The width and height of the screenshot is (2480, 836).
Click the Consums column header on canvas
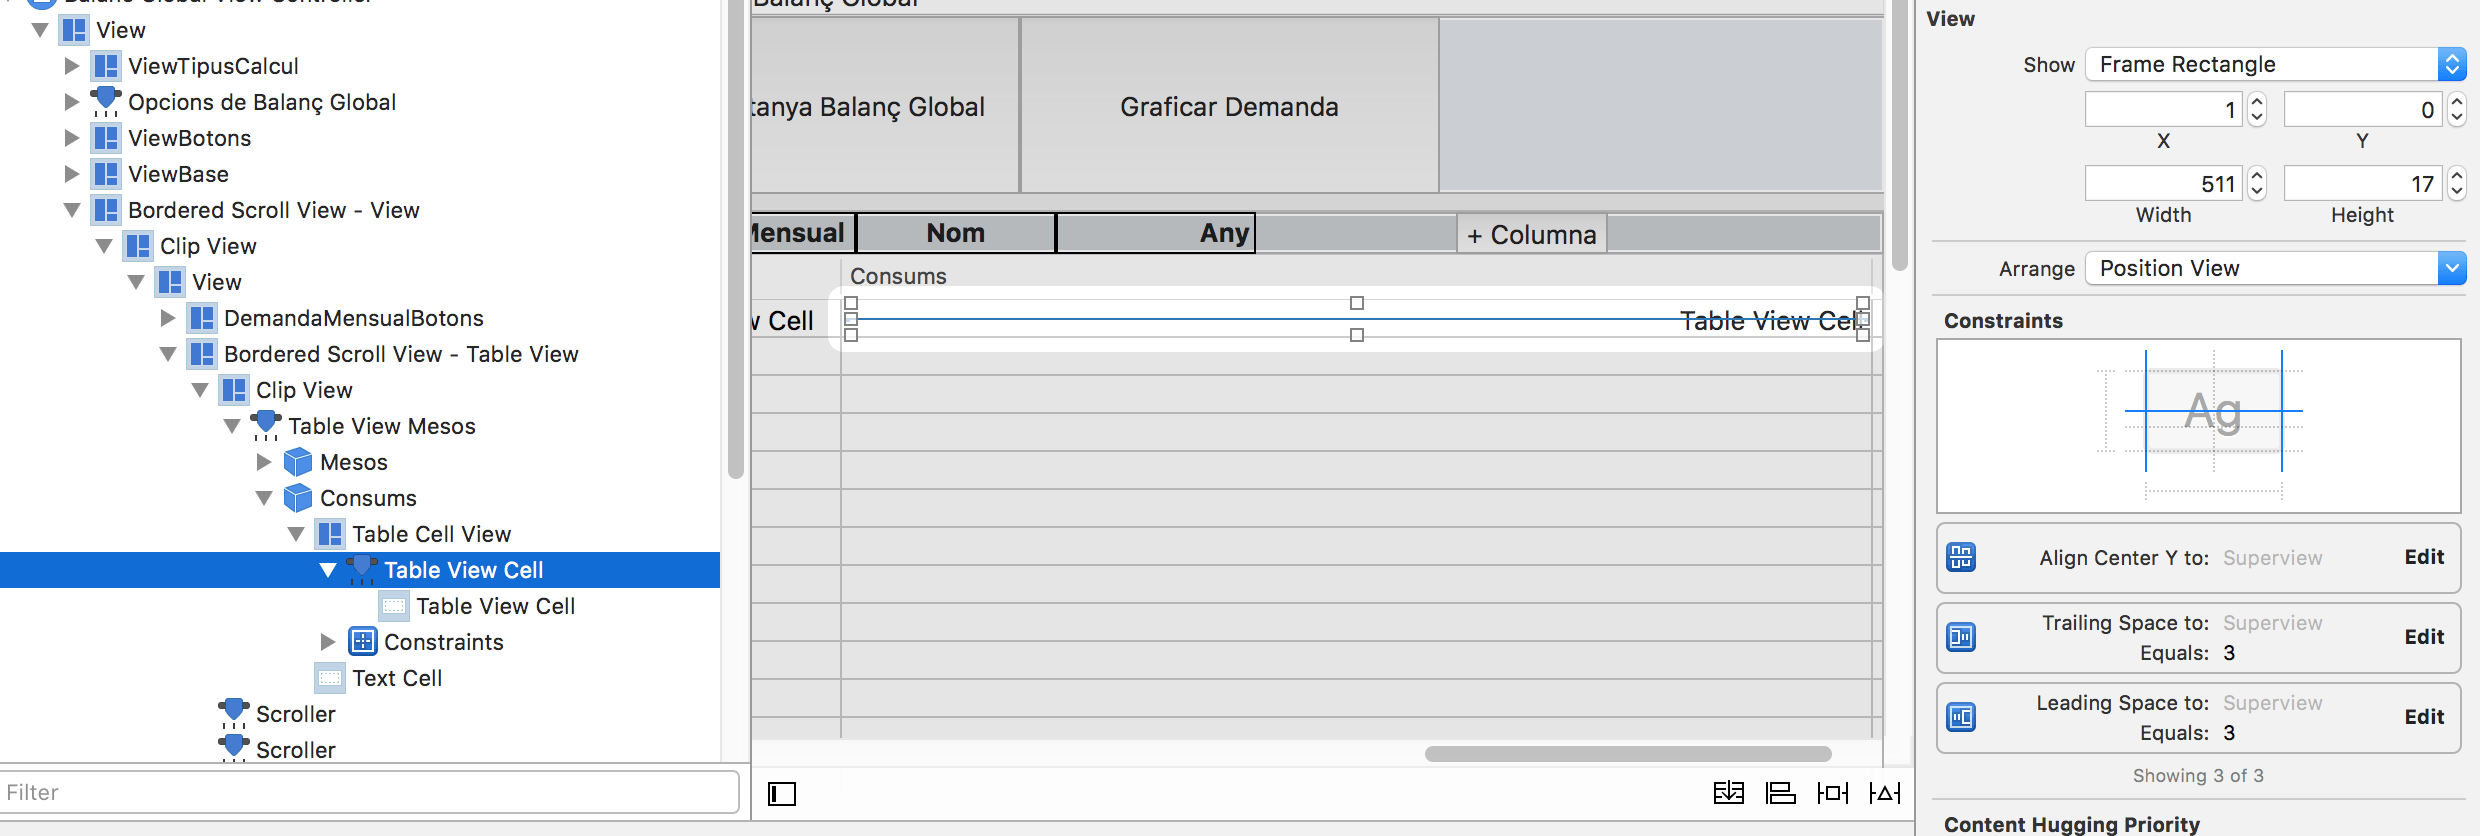pyautogui.click(x=1356, y=275)
